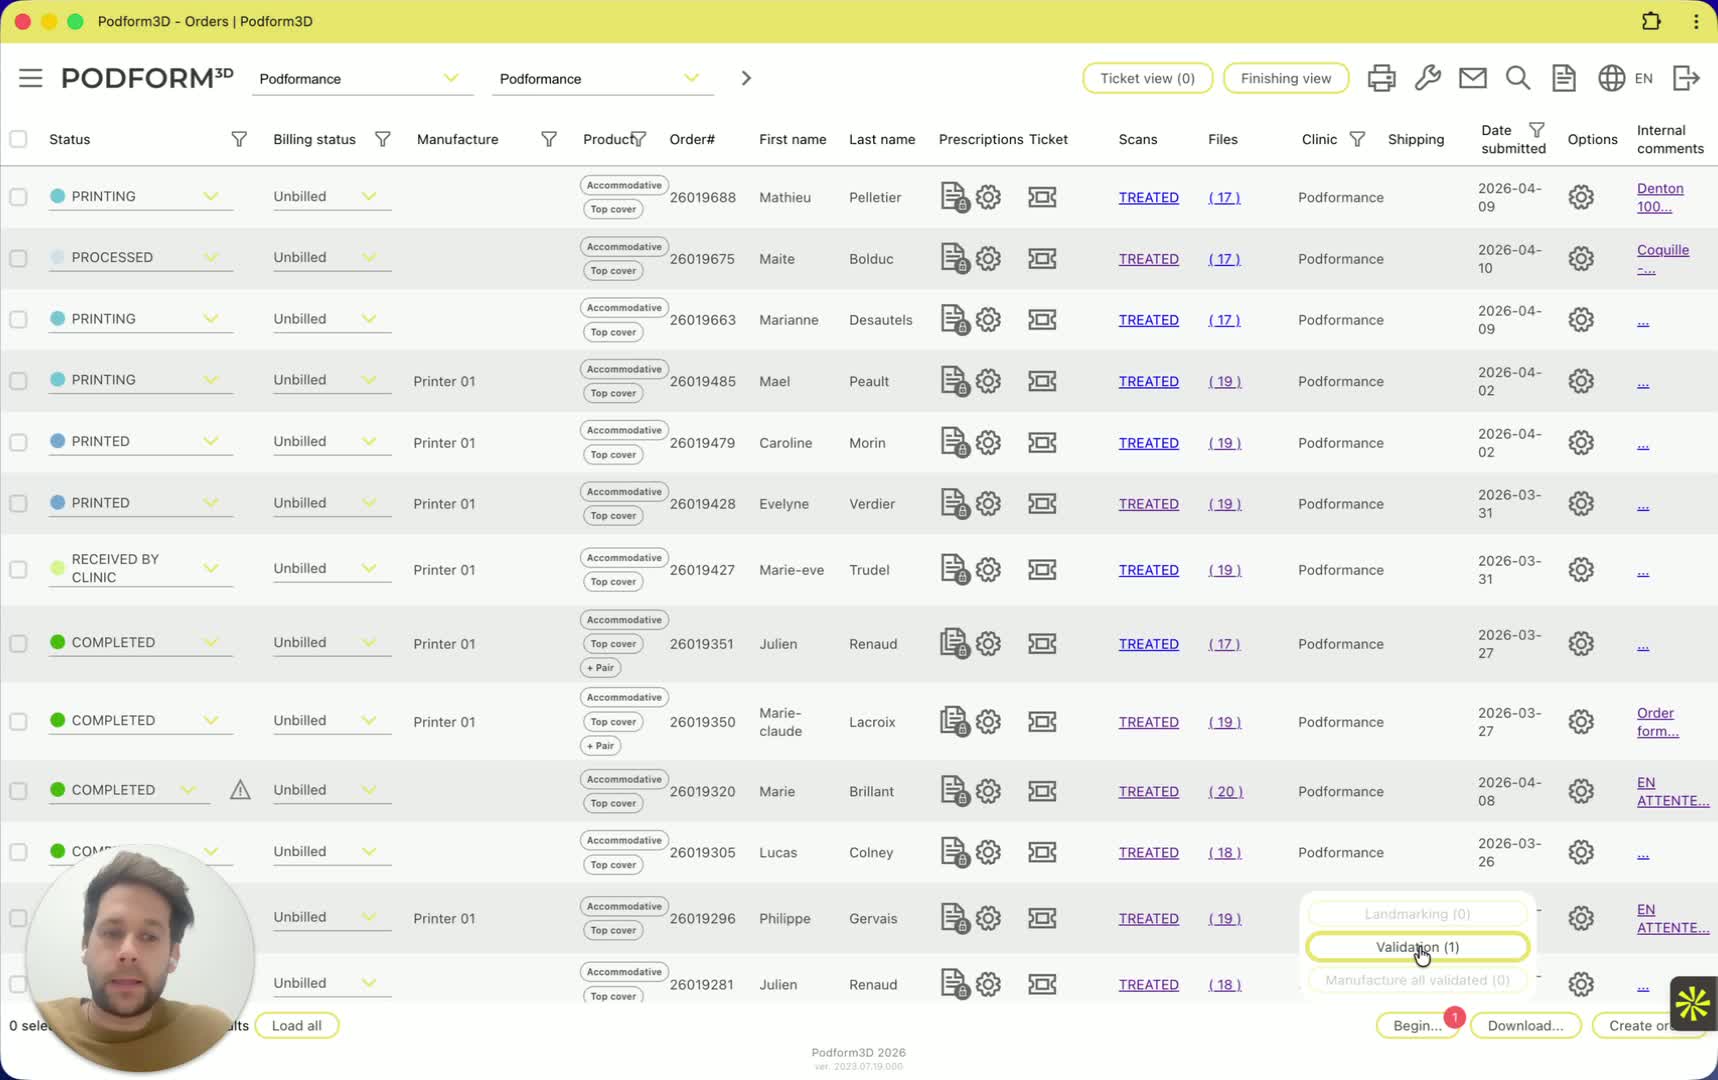Open prescription settings gear for Maite Bolduc
1718x1080 pixels.
coord(988,258)
